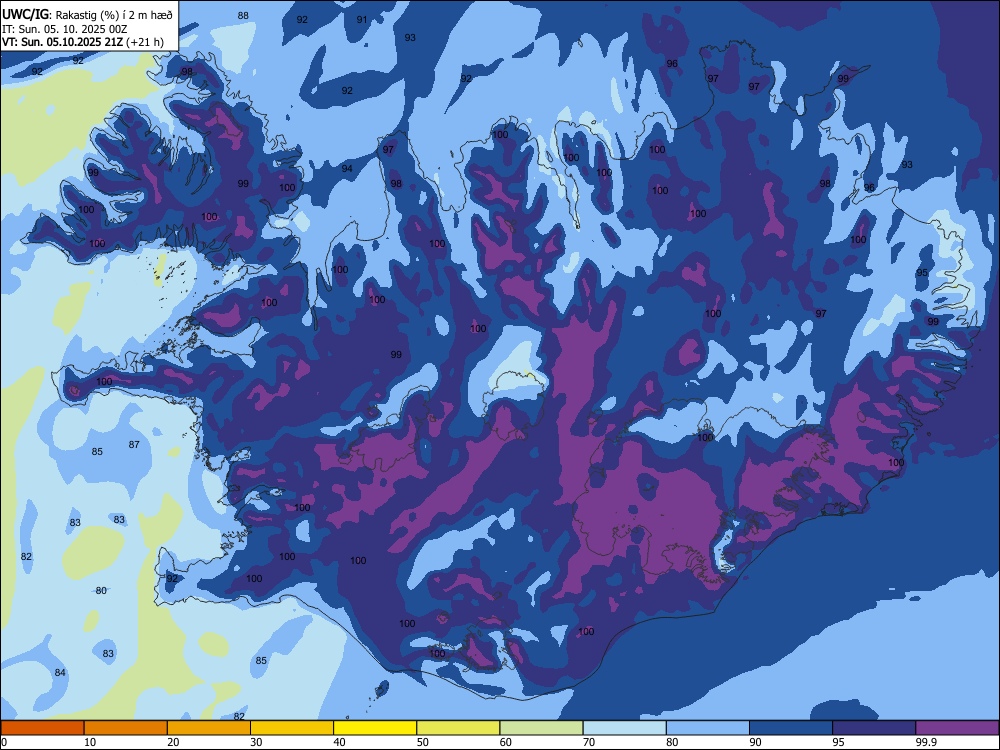1000x750 pixels.
Task: Click the '84' humidity value on the map
Action: pos(60,672)
